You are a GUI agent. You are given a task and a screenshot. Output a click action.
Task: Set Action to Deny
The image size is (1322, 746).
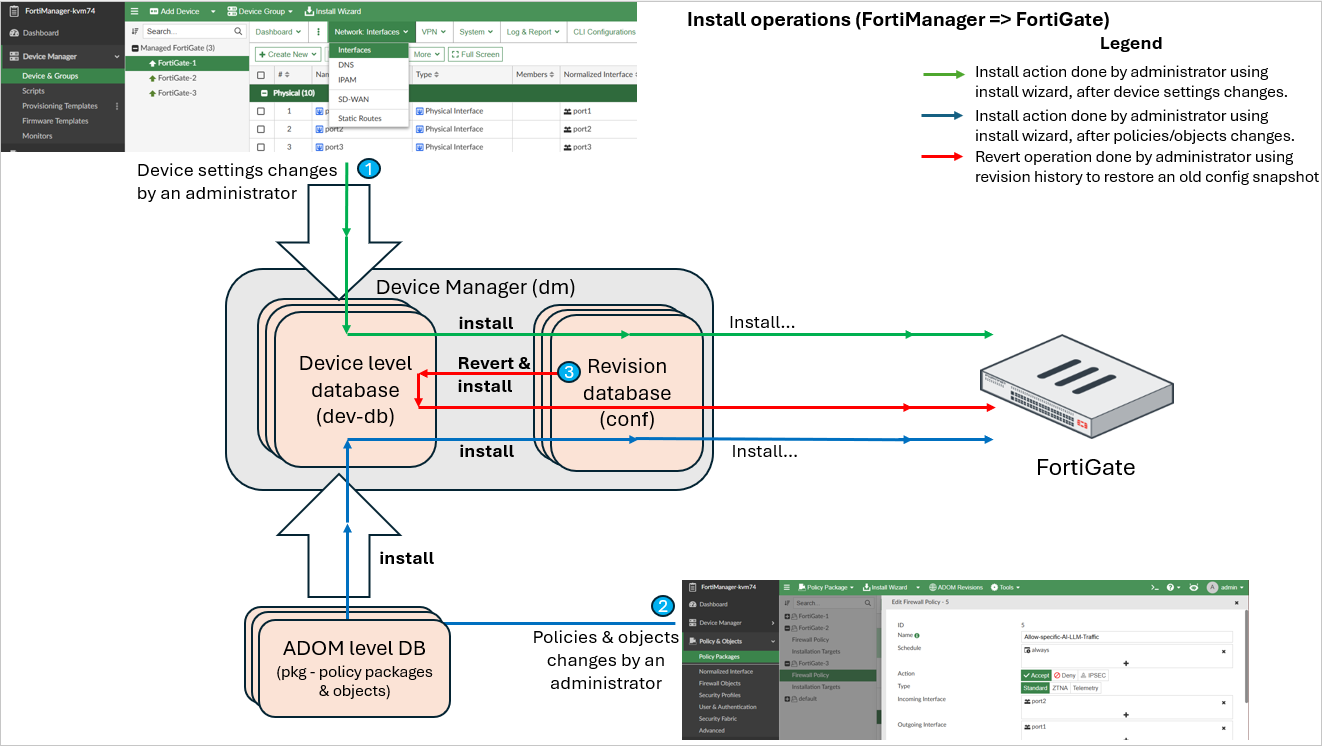tap(1064, 675)
